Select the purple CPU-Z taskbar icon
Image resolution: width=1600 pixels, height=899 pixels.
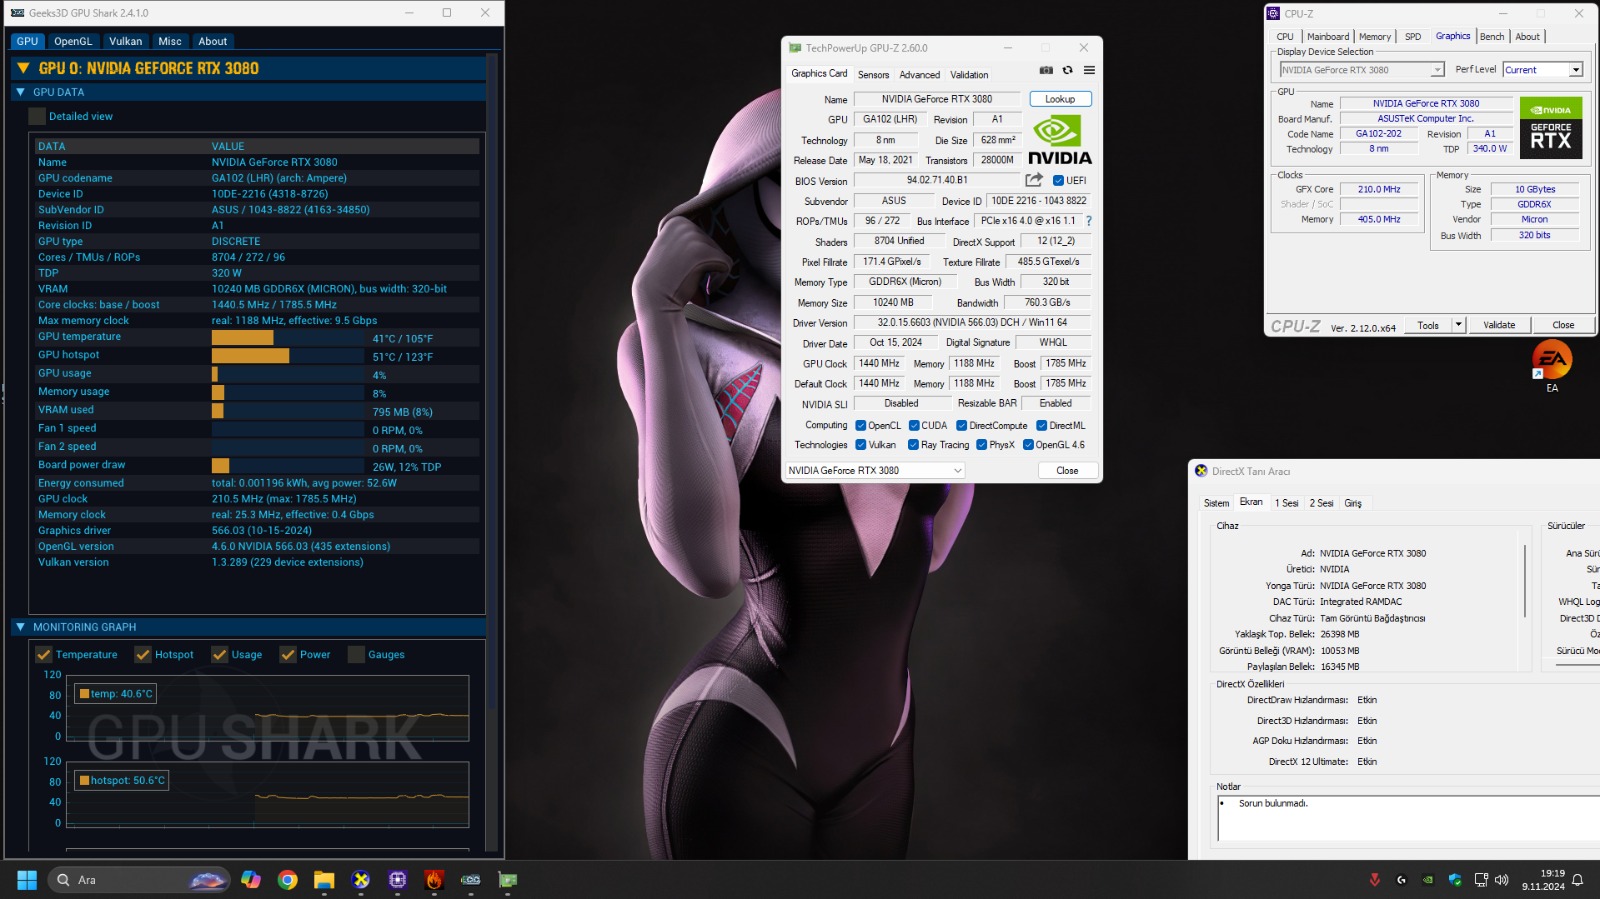[x=398, y=880]
